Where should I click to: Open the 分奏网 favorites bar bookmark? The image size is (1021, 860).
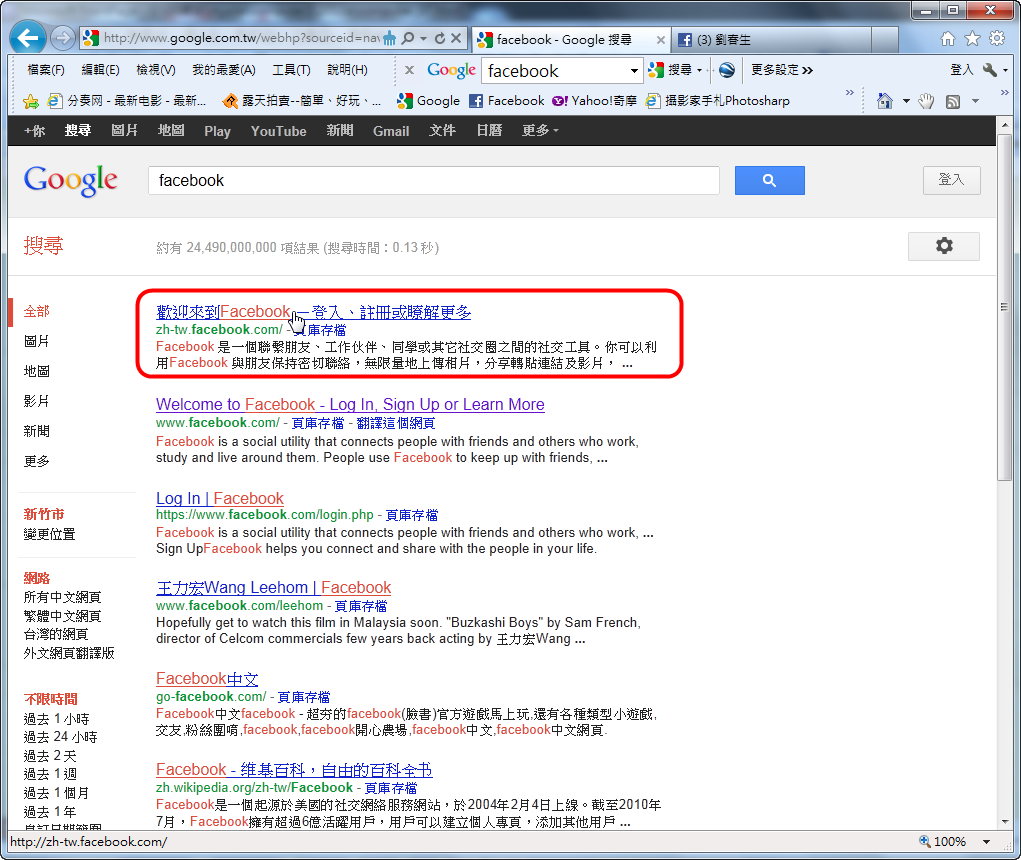click(126, 101)
